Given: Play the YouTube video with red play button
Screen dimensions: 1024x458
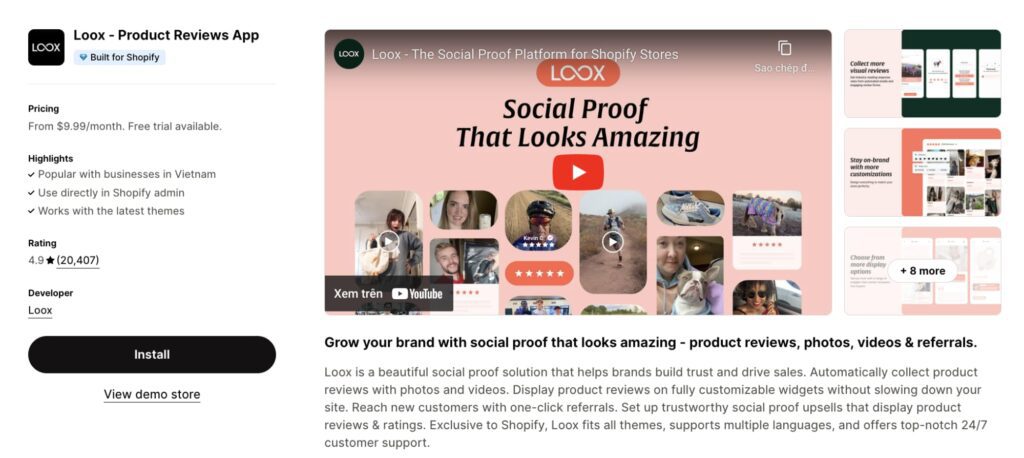Looking at the screenshot, I should point(578,172).
